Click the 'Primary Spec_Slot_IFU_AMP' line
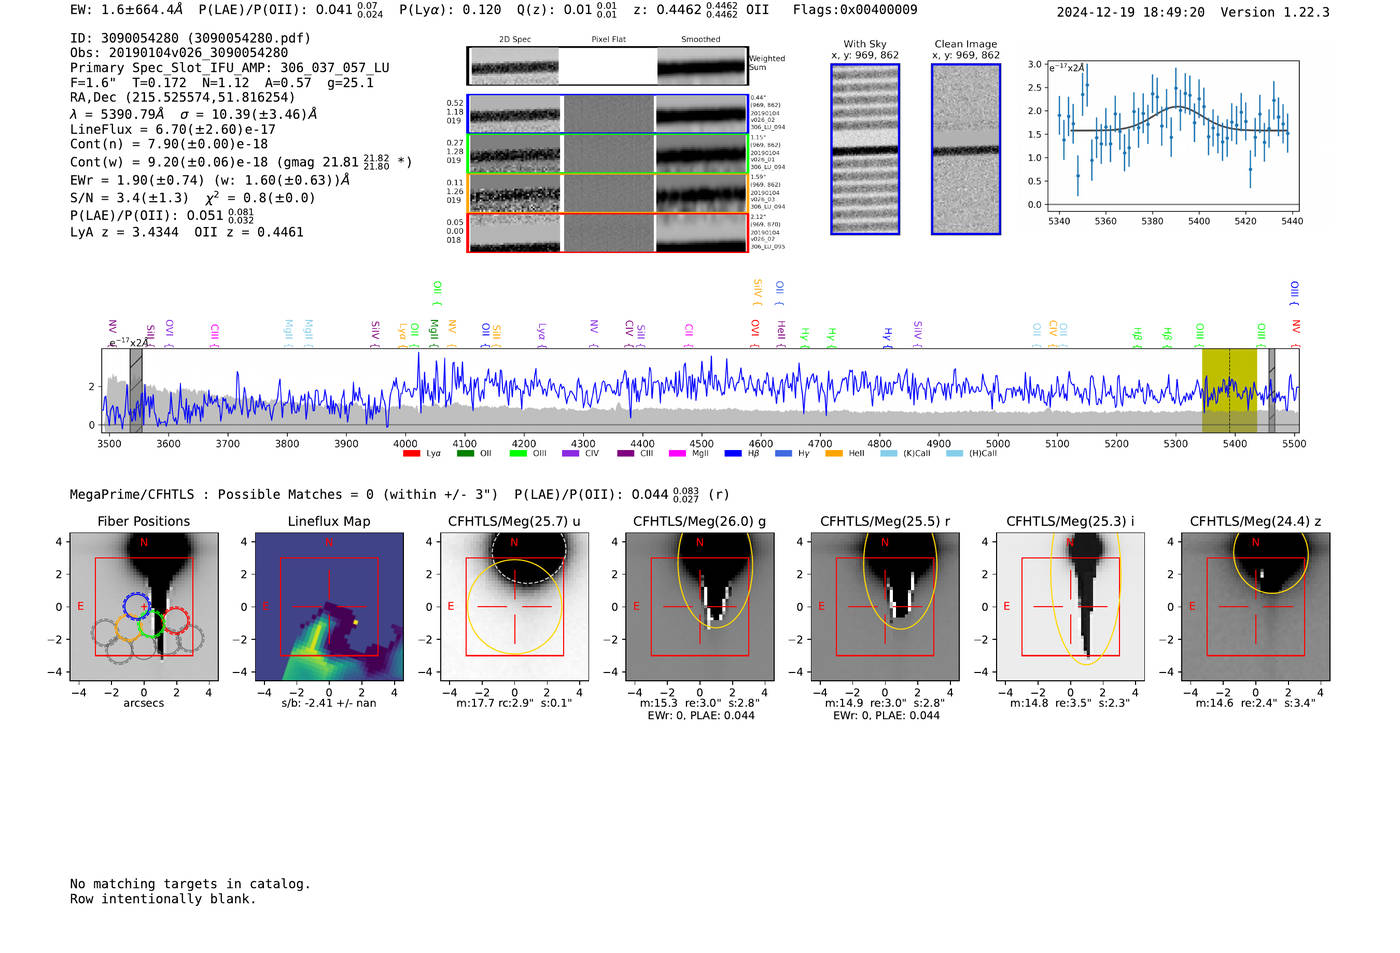 230,67
